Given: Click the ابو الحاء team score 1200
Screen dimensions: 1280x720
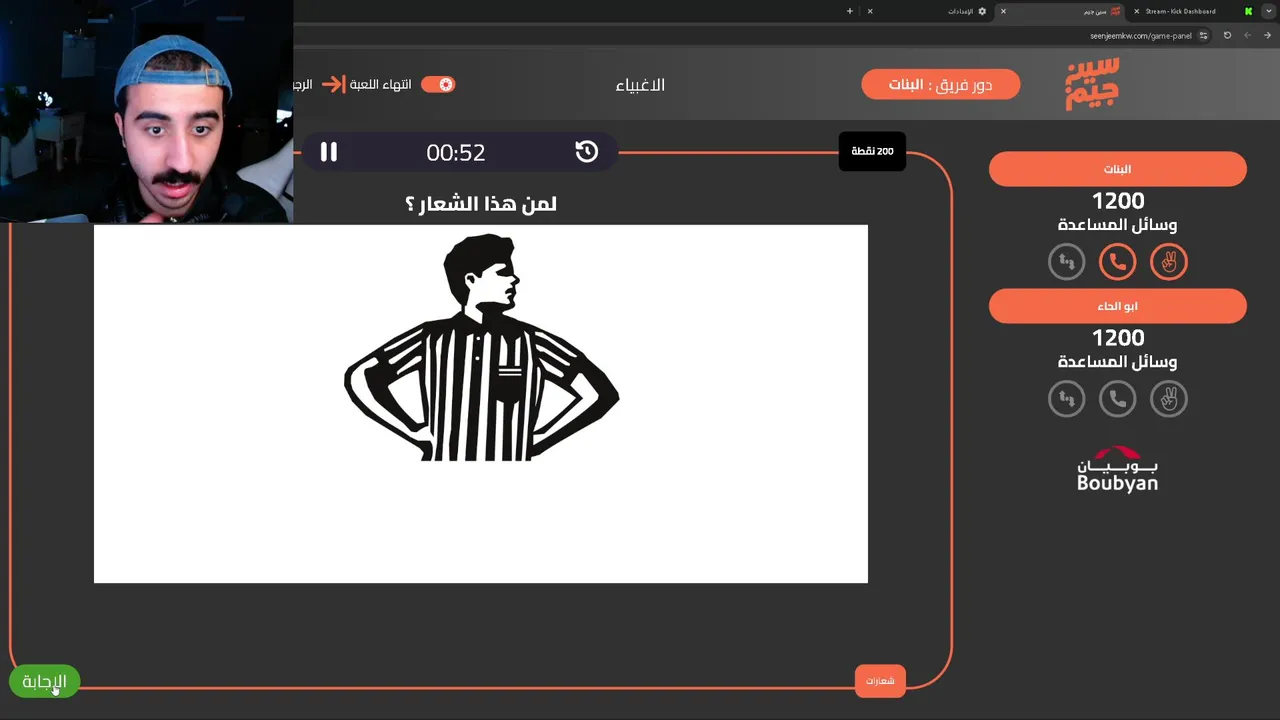Looking at the screenshot, I should [x=1117, y=338].
